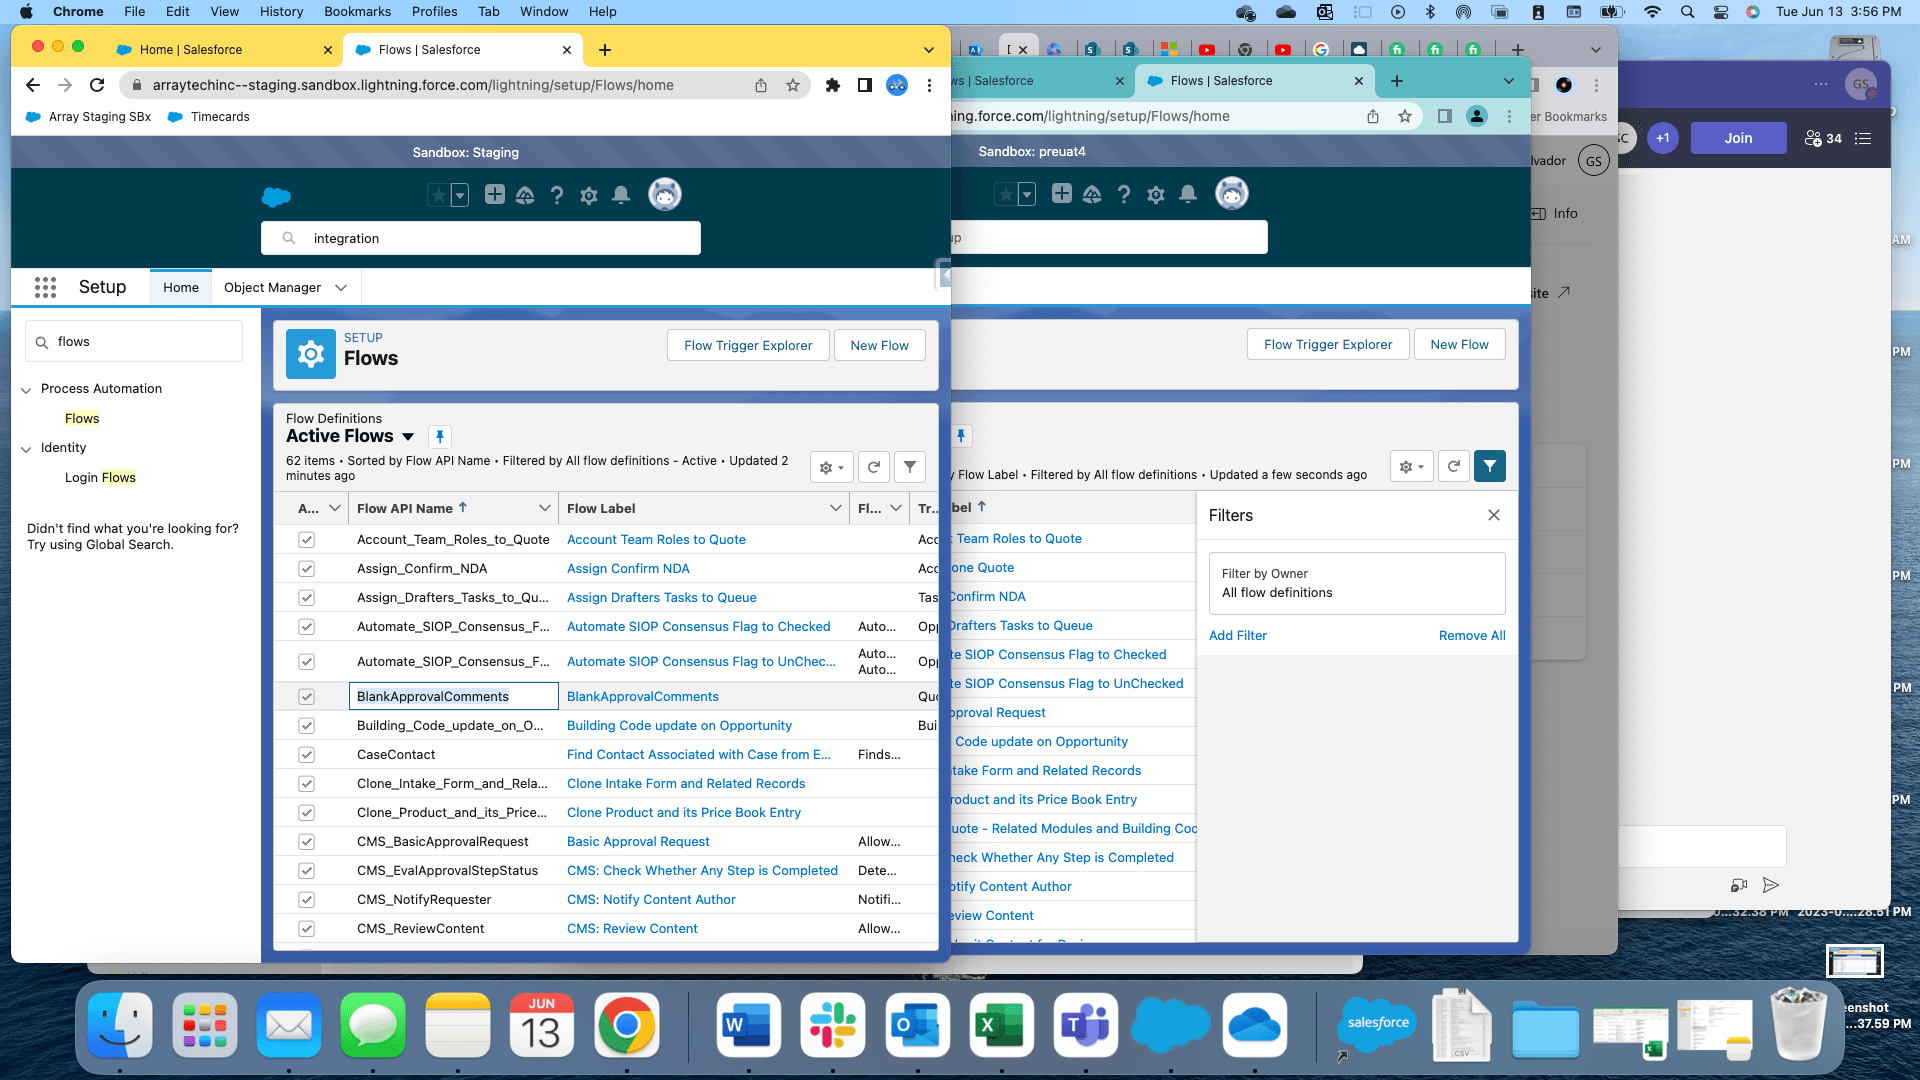Go back in the Staging browser window
1920x1080 pixels.
(x=33, y=85)
